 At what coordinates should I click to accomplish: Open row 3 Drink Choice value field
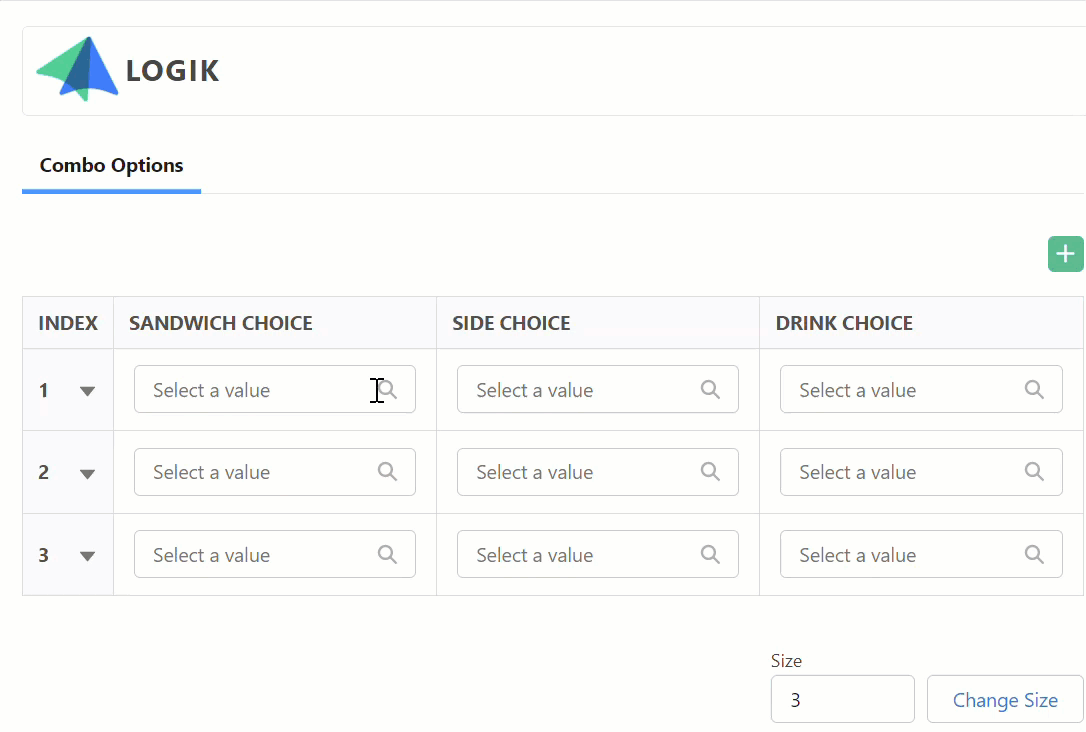[x=921, y=554]
